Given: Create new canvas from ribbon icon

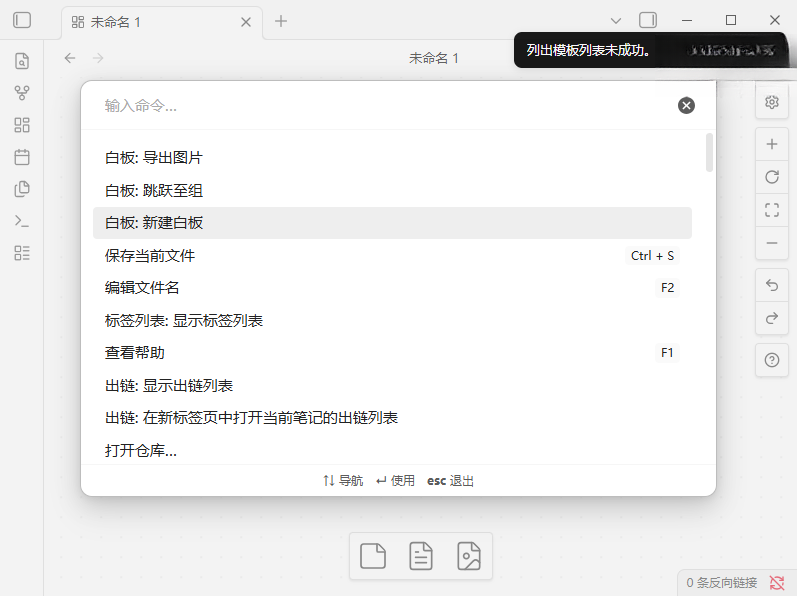Looking at the screenshot, I should [22, 125].
